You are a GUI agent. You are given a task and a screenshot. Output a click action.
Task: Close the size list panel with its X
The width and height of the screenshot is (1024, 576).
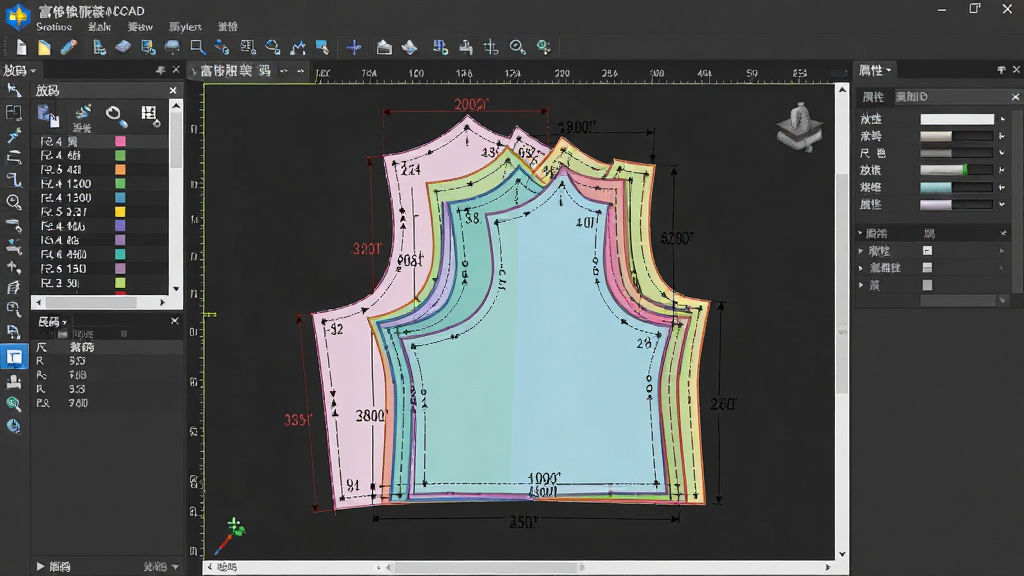pyautogui.click(x=173, y=91)
